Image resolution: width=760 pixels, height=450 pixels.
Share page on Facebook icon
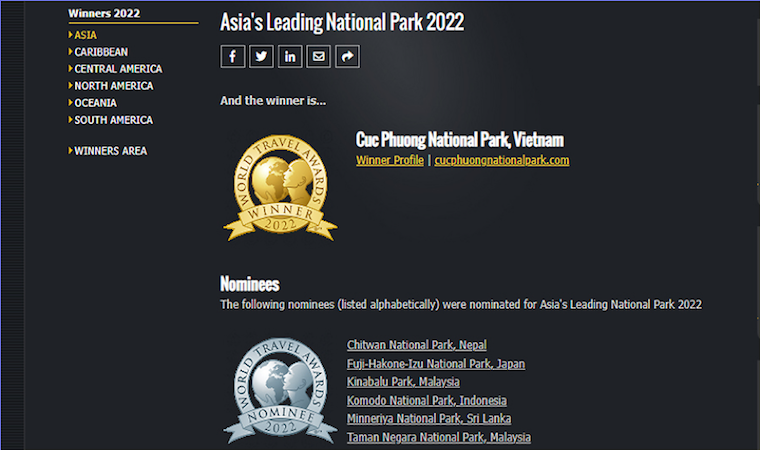coord(232,57)
